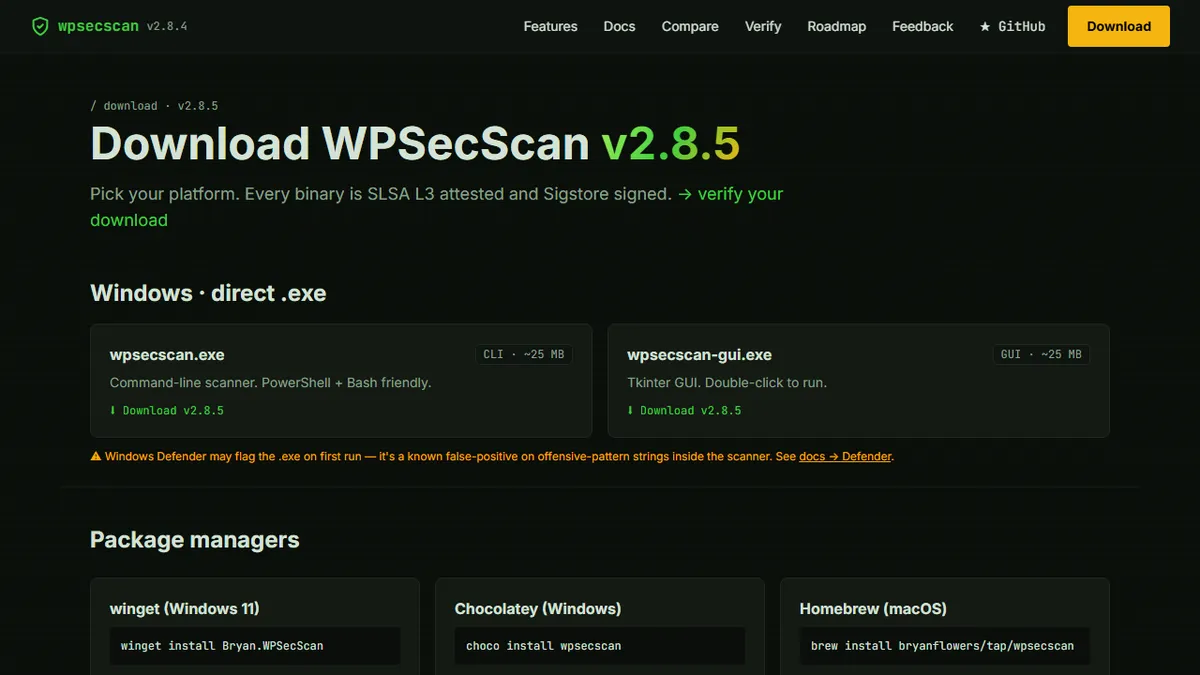
Task: Open the Docs nav item
Action: [619, 26]
